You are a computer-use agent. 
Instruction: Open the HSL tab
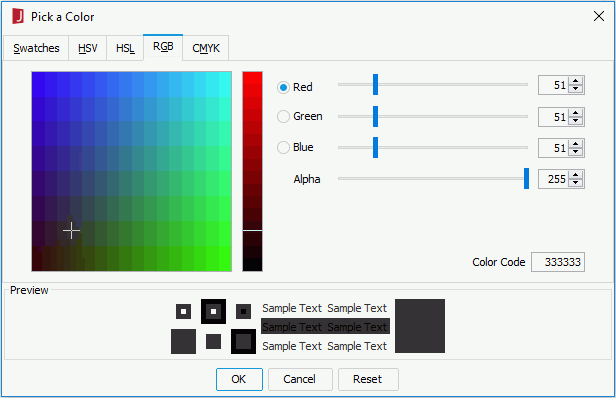125,48
